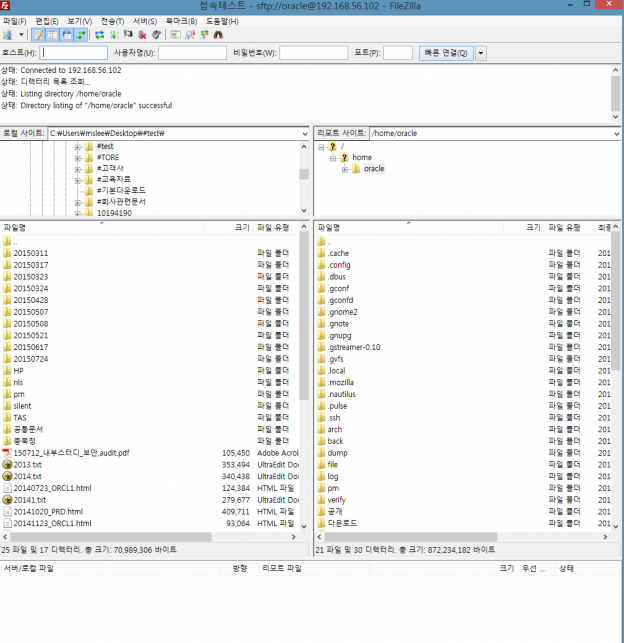Toggle transfer queue display

pos(80,35)
